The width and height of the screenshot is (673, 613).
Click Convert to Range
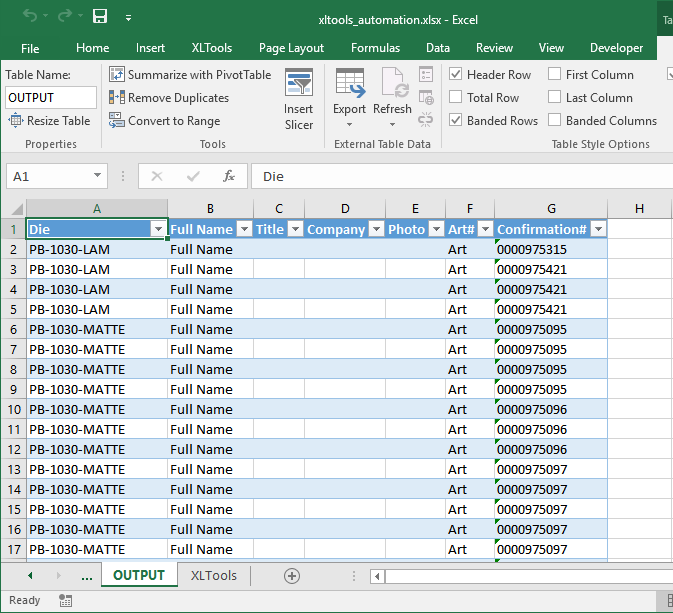click(x=164, y=121)
